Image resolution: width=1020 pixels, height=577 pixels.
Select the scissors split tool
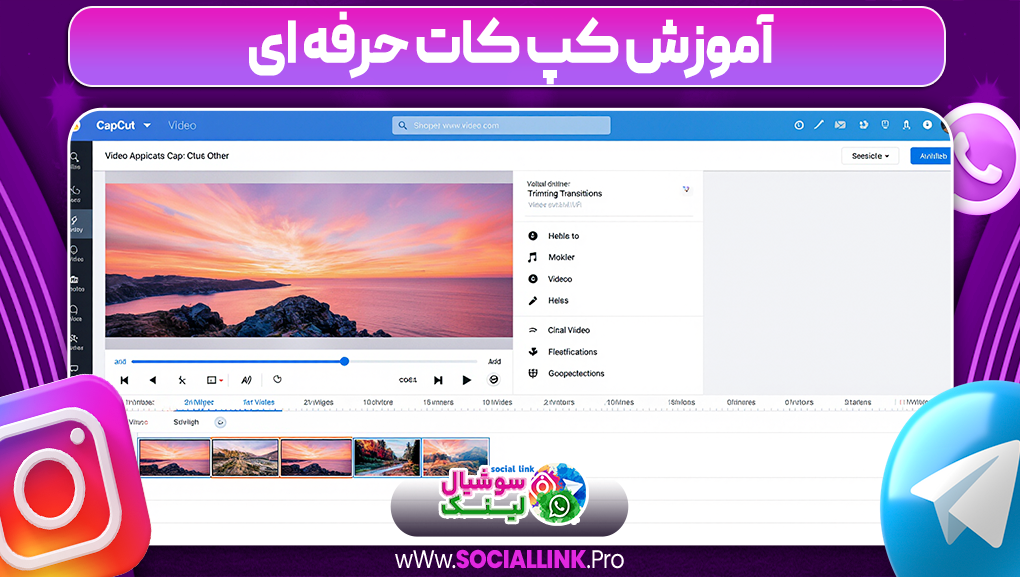[x=182, y=380]
